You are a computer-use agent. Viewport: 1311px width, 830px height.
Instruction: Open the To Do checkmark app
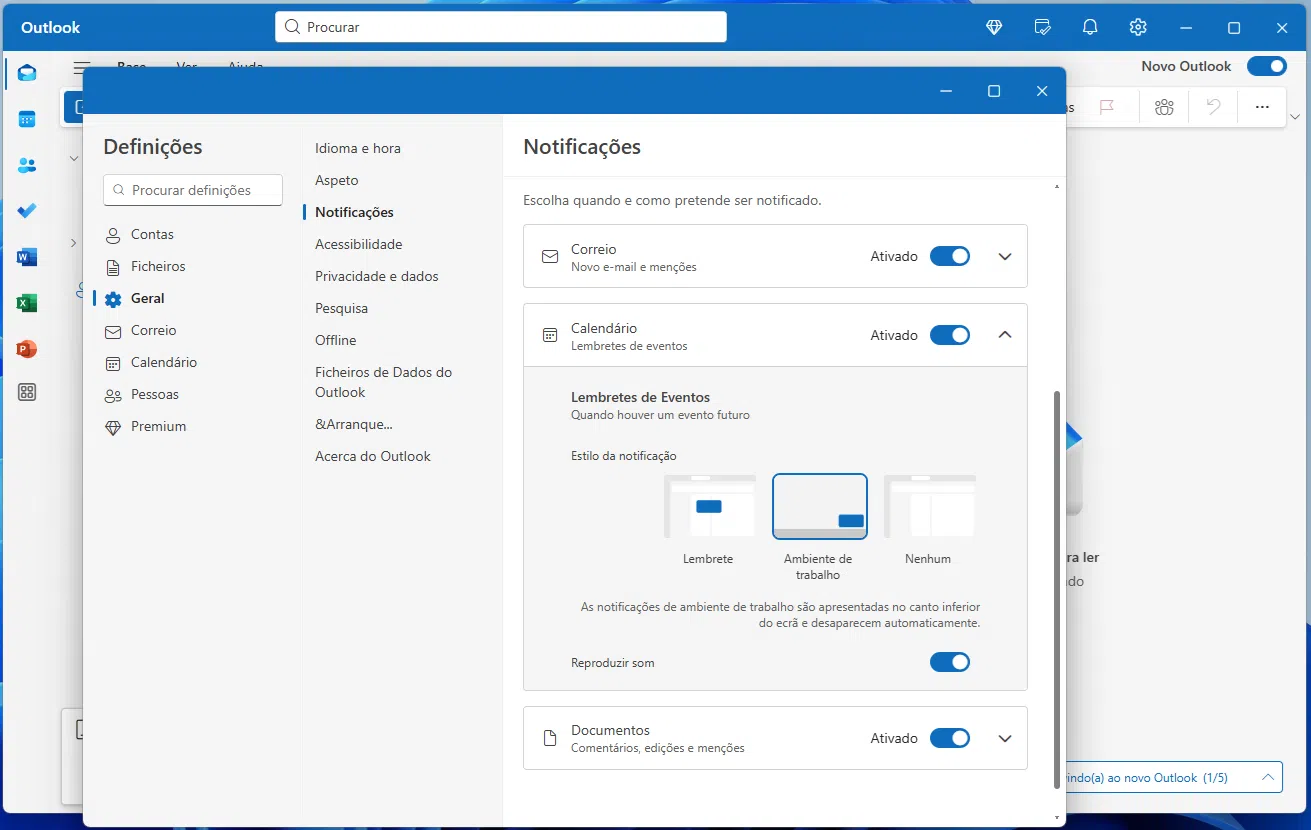tap(27, 211)
